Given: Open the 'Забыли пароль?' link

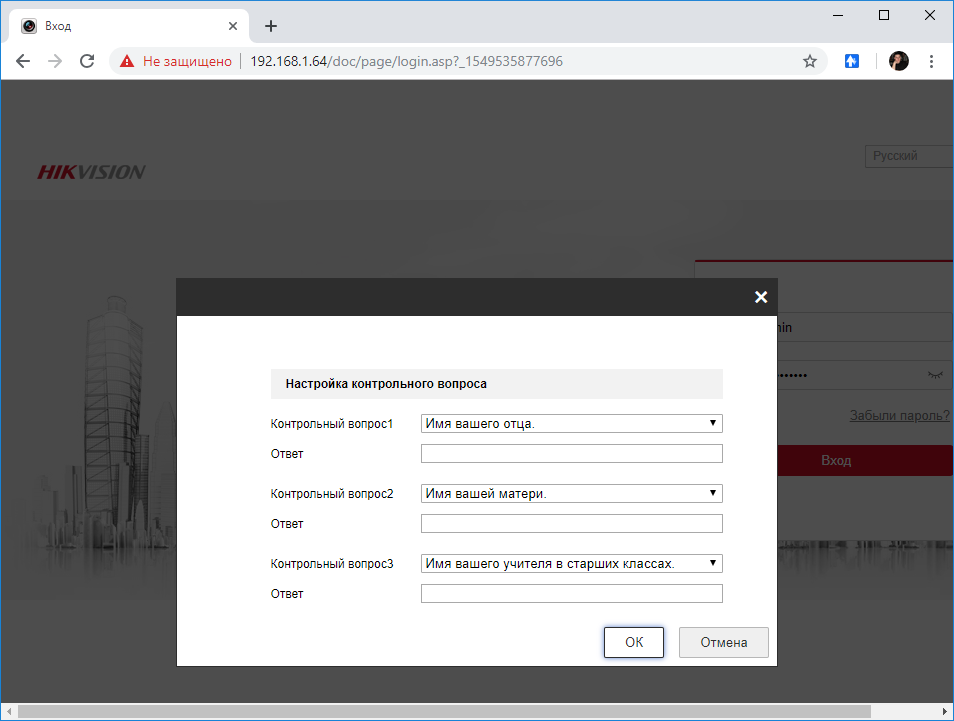Looking at the screenshot, I should [898, 415].
